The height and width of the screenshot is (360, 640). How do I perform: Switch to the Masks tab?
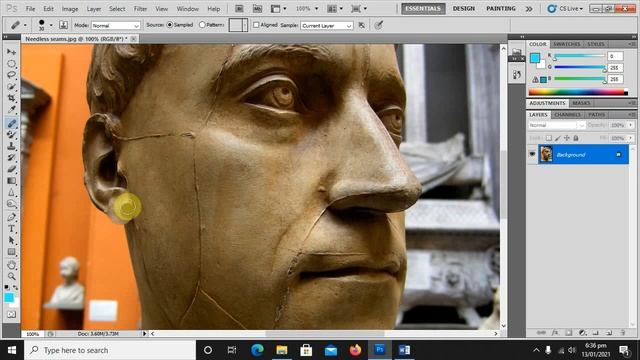pyautogui.click(x=581, y=103)
